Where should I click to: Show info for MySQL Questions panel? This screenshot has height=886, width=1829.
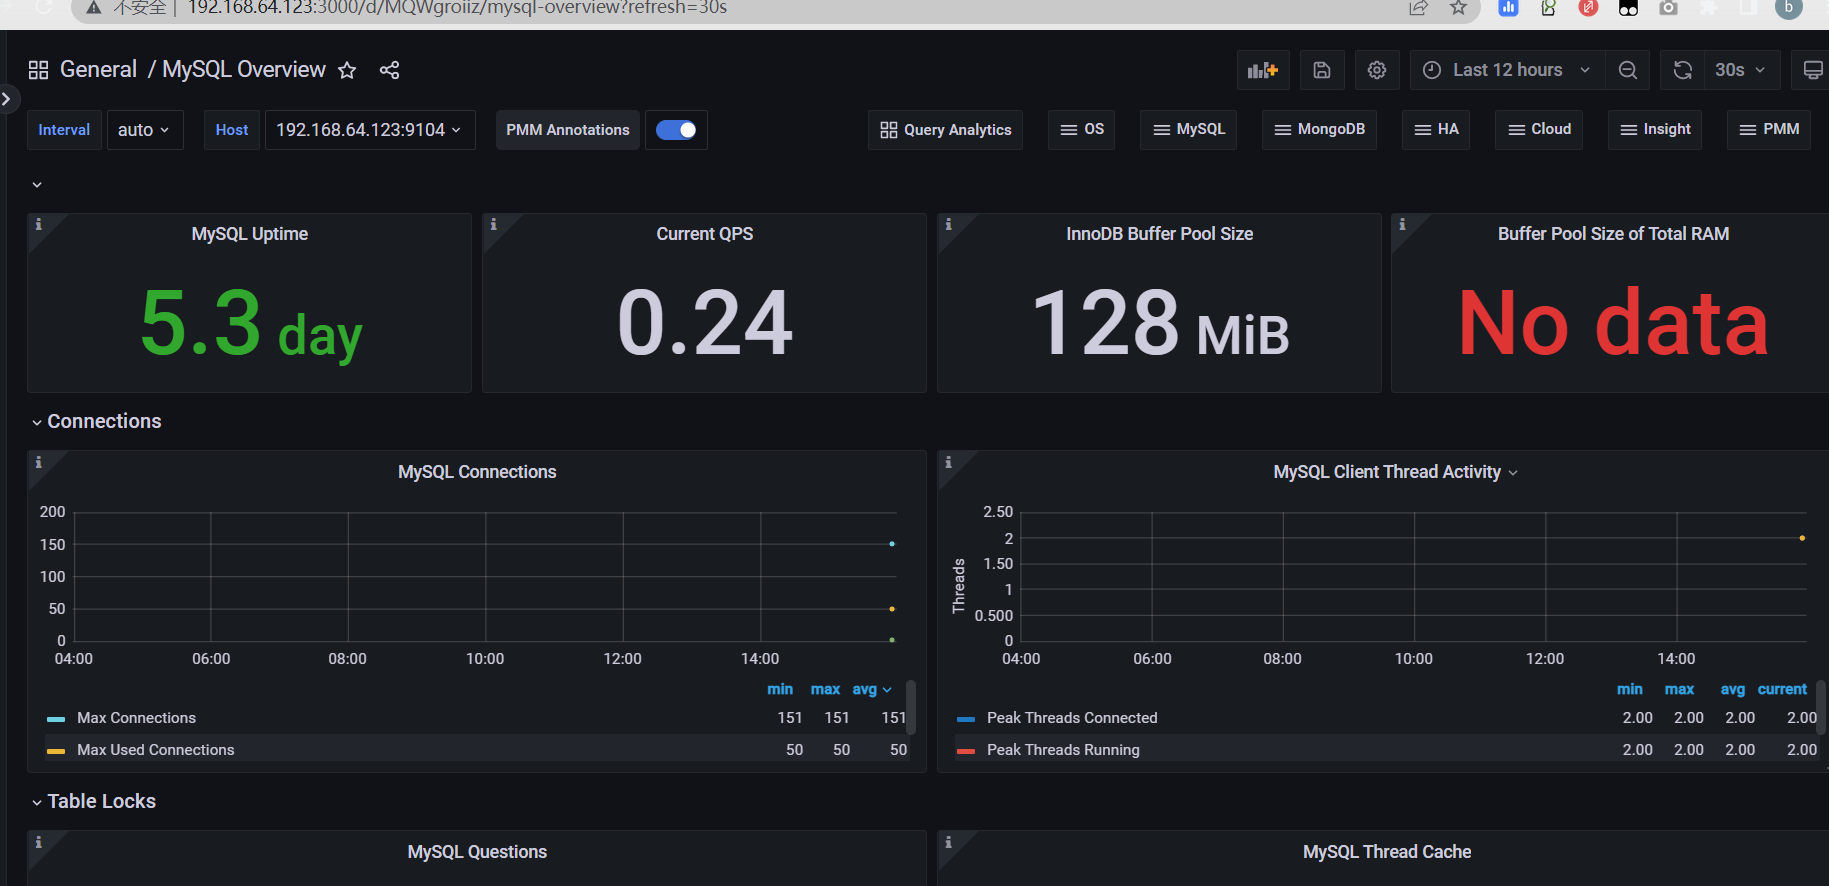point(39,842)
